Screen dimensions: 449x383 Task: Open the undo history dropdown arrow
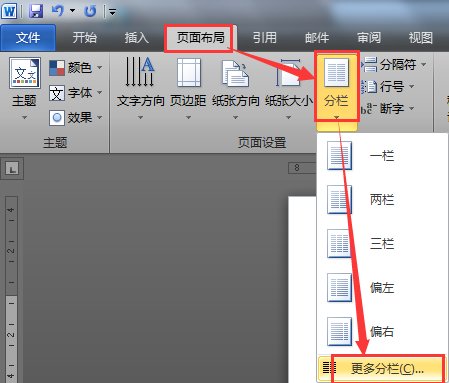click(72, 11)
